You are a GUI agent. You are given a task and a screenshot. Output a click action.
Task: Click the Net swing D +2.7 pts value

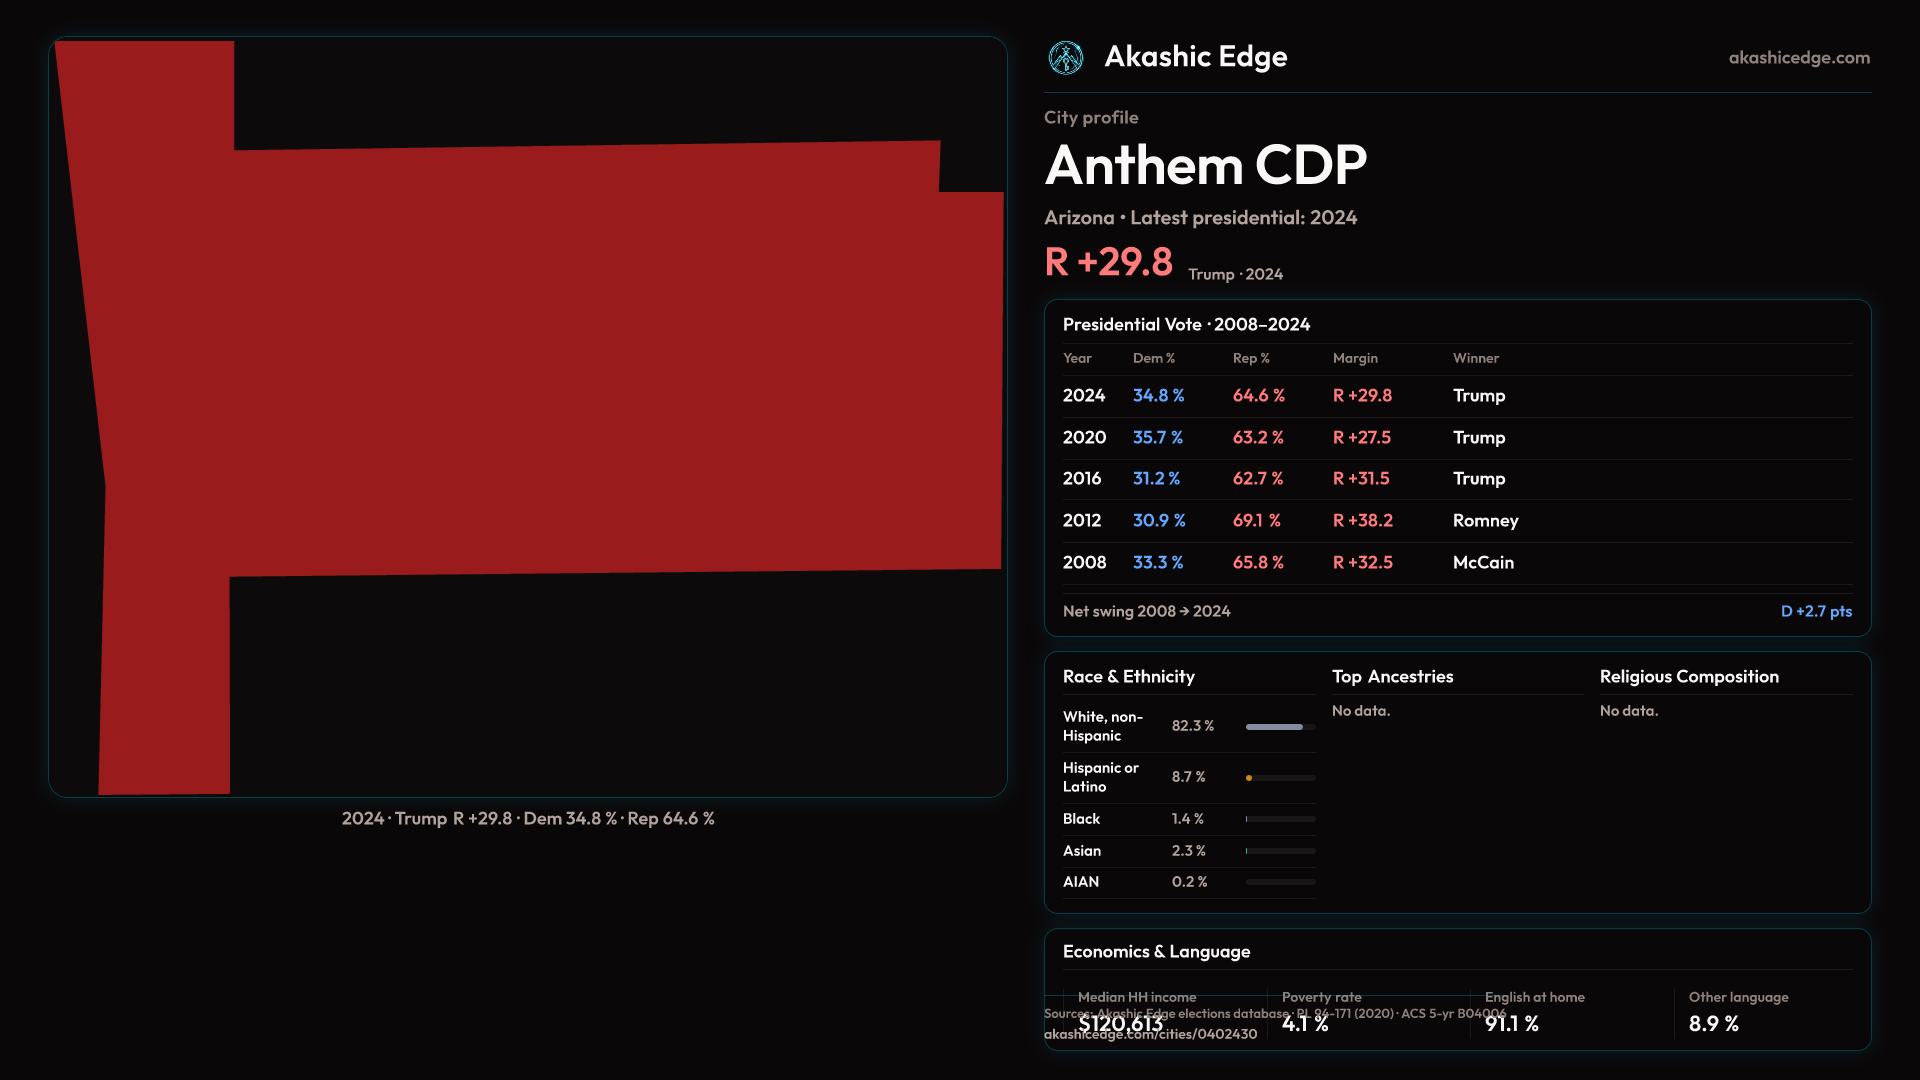point(1815,612)
